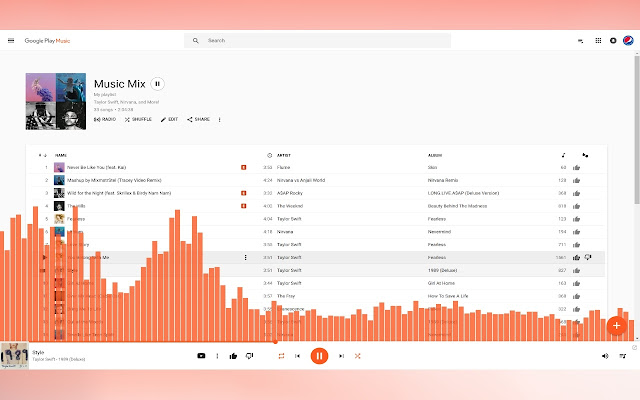Viewport: 640px width, 400px height.
Task: Click the 1989 now-playing album art
Action: (x=14, y=356)
